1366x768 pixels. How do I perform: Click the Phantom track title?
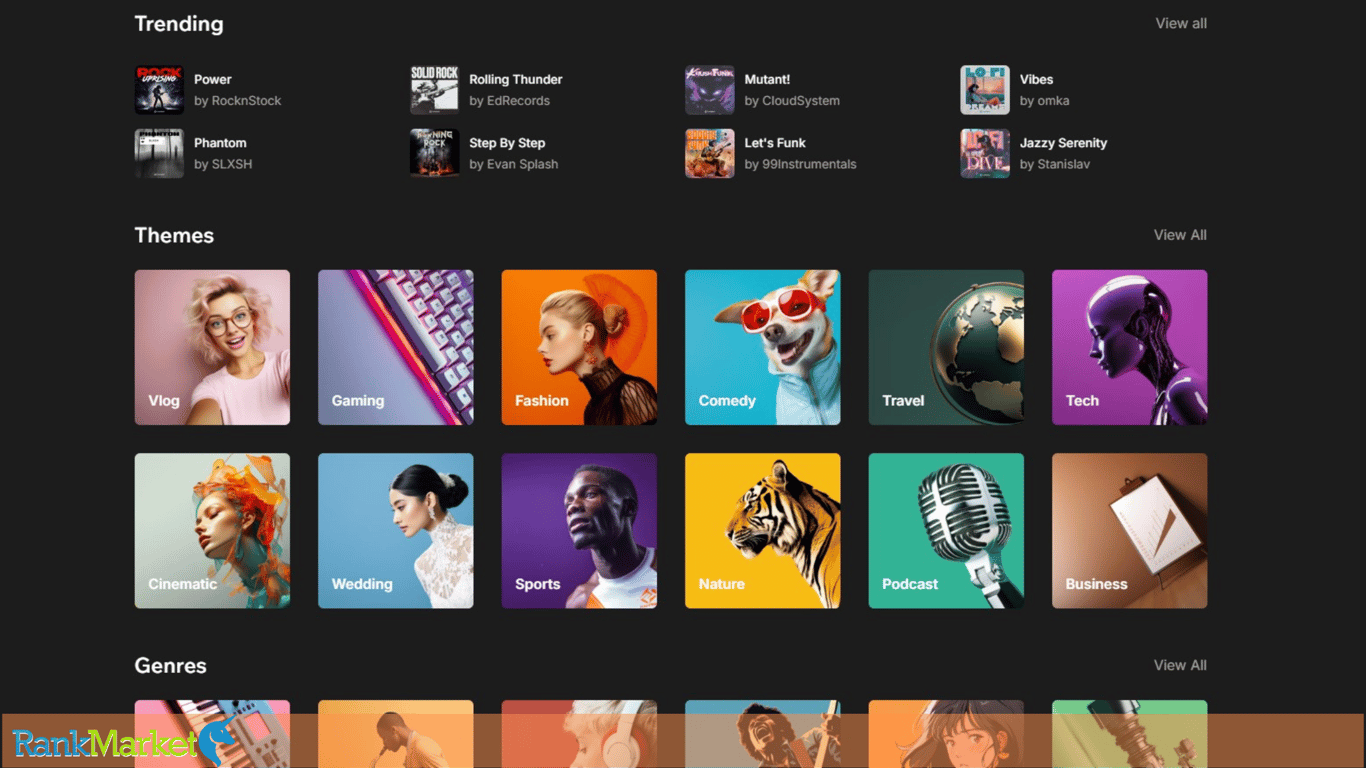[x=220, y=143]
